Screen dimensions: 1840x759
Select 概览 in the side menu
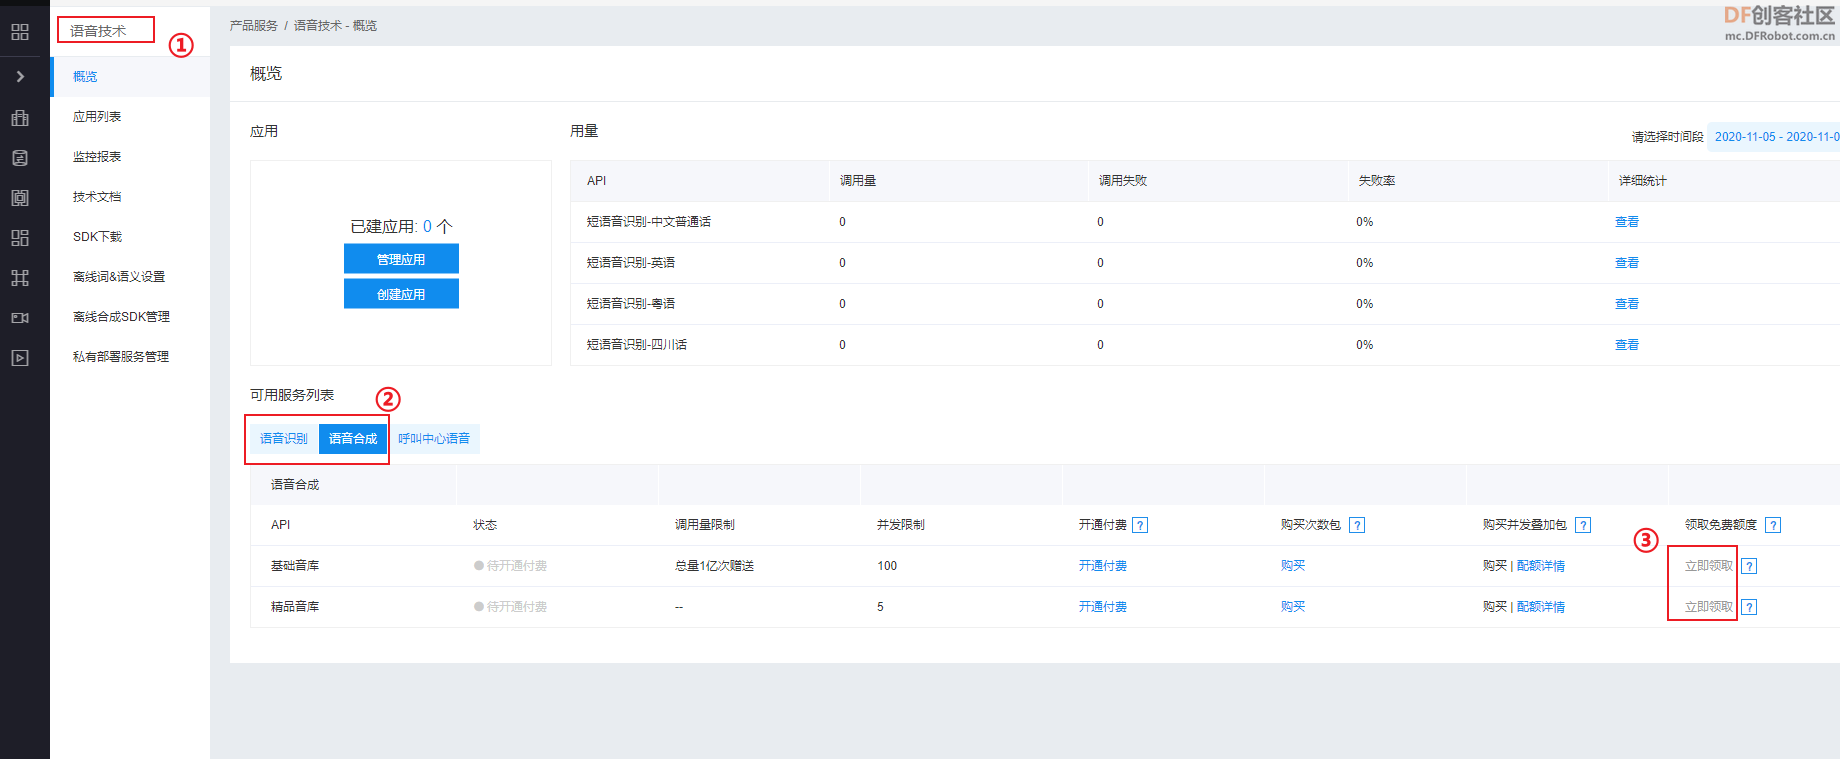coord(130,76)
